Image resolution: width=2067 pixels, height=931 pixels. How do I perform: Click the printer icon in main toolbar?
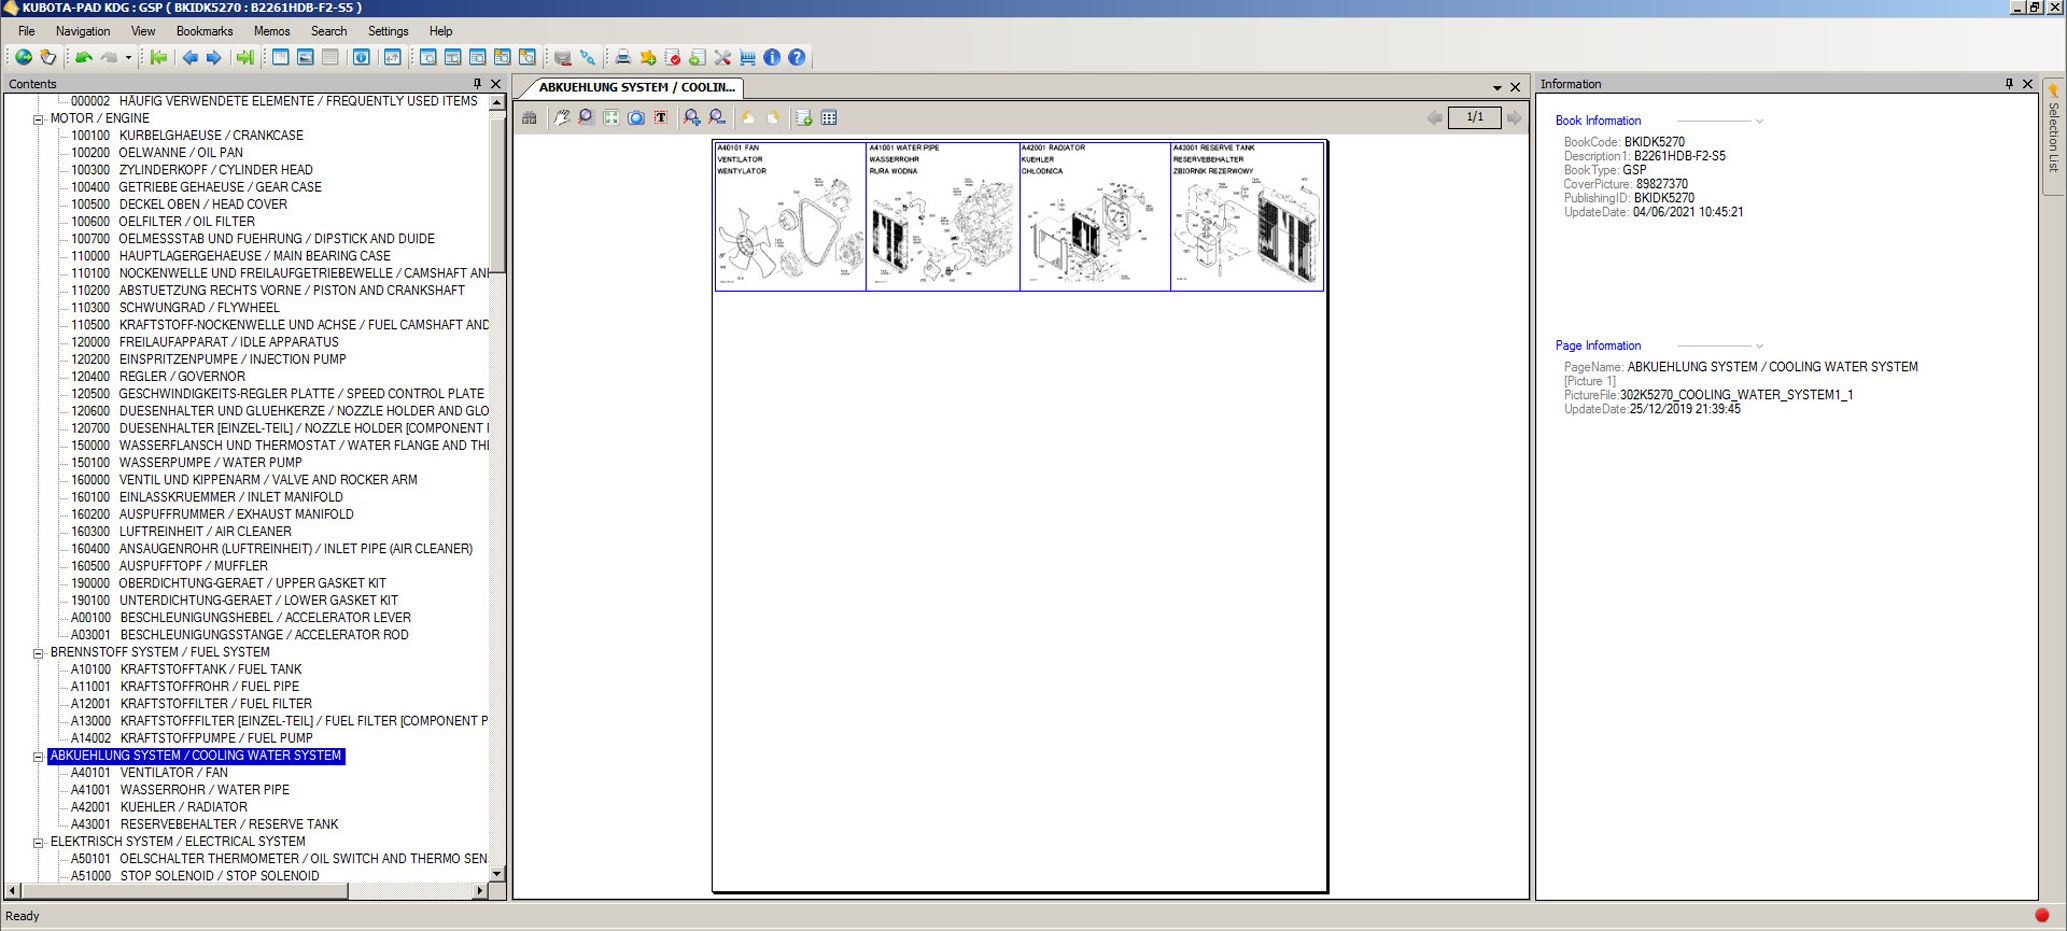[622, 58]
